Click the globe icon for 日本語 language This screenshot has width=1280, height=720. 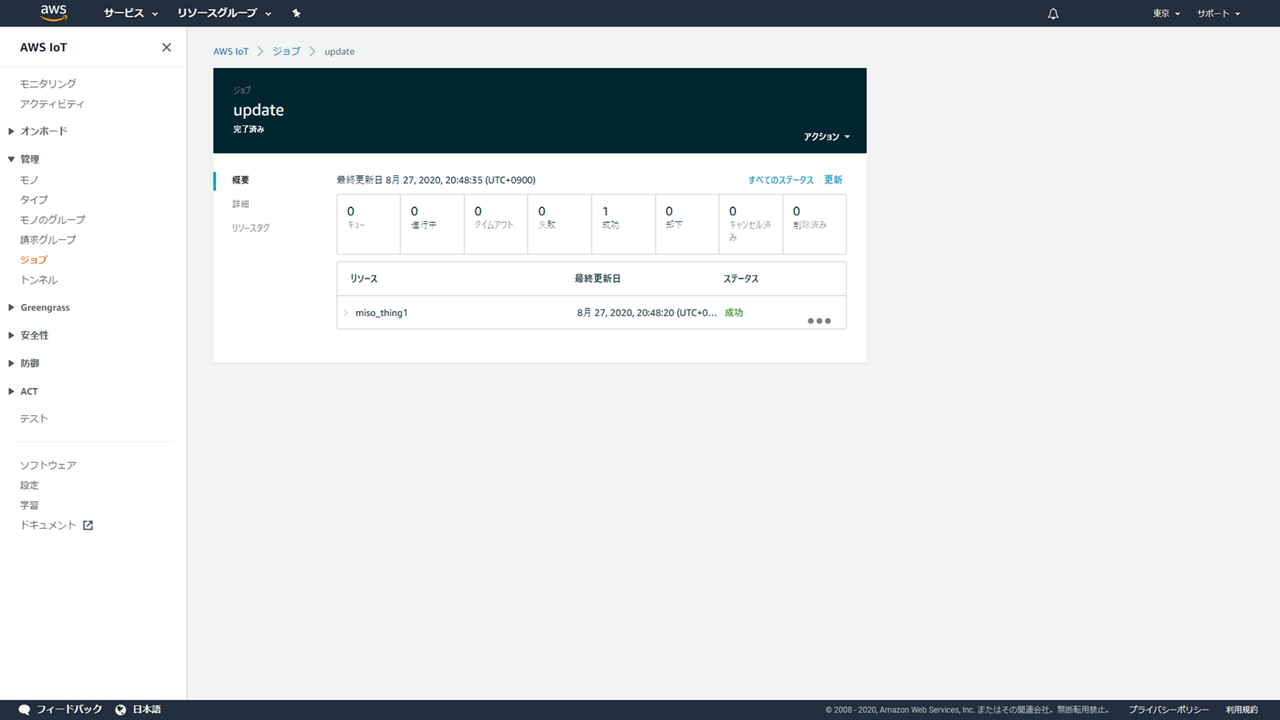pos(121,709)
